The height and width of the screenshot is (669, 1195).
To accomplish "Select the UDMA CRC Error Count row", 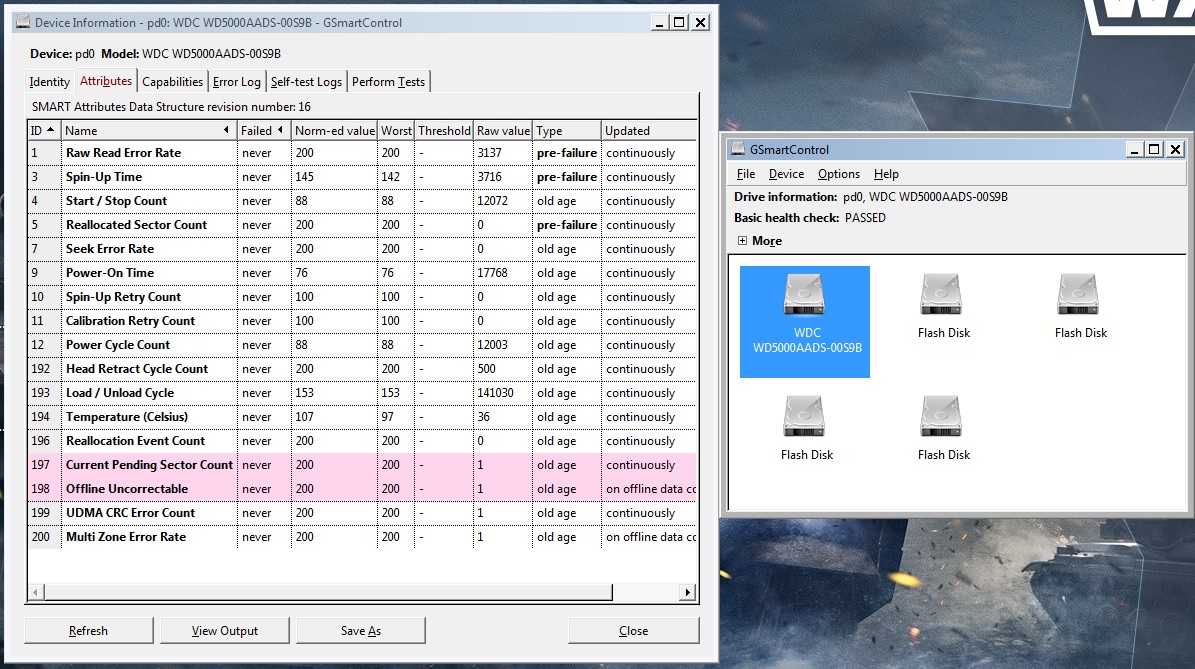I will (x=362, y=513).
